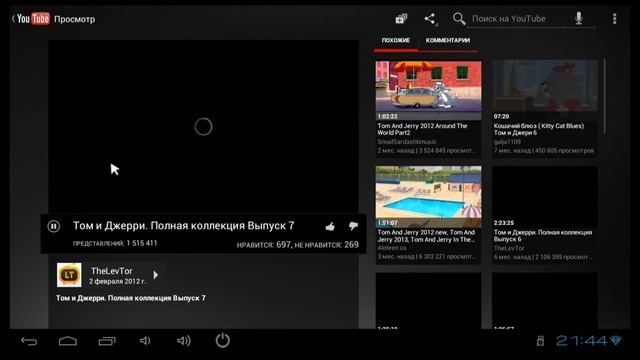Click the view count 1 515 411
The width and height of the screenshot is (640, 360).
(x=142, y=243)
